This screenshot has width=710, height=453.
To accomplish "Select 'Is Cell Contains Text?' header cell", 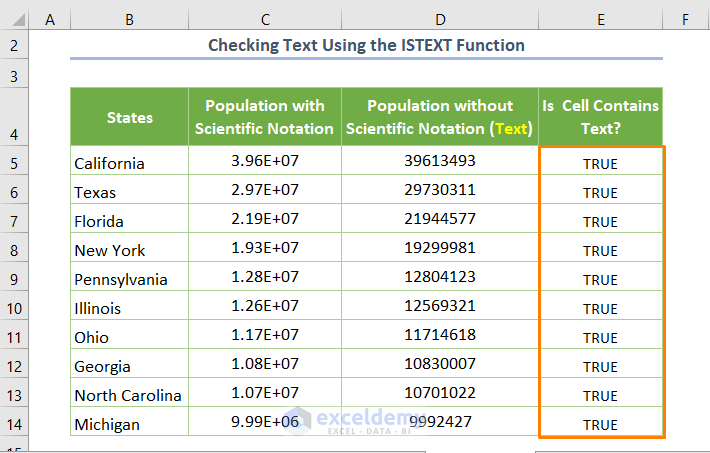I will pyautogui.click(x=600, y=117).
